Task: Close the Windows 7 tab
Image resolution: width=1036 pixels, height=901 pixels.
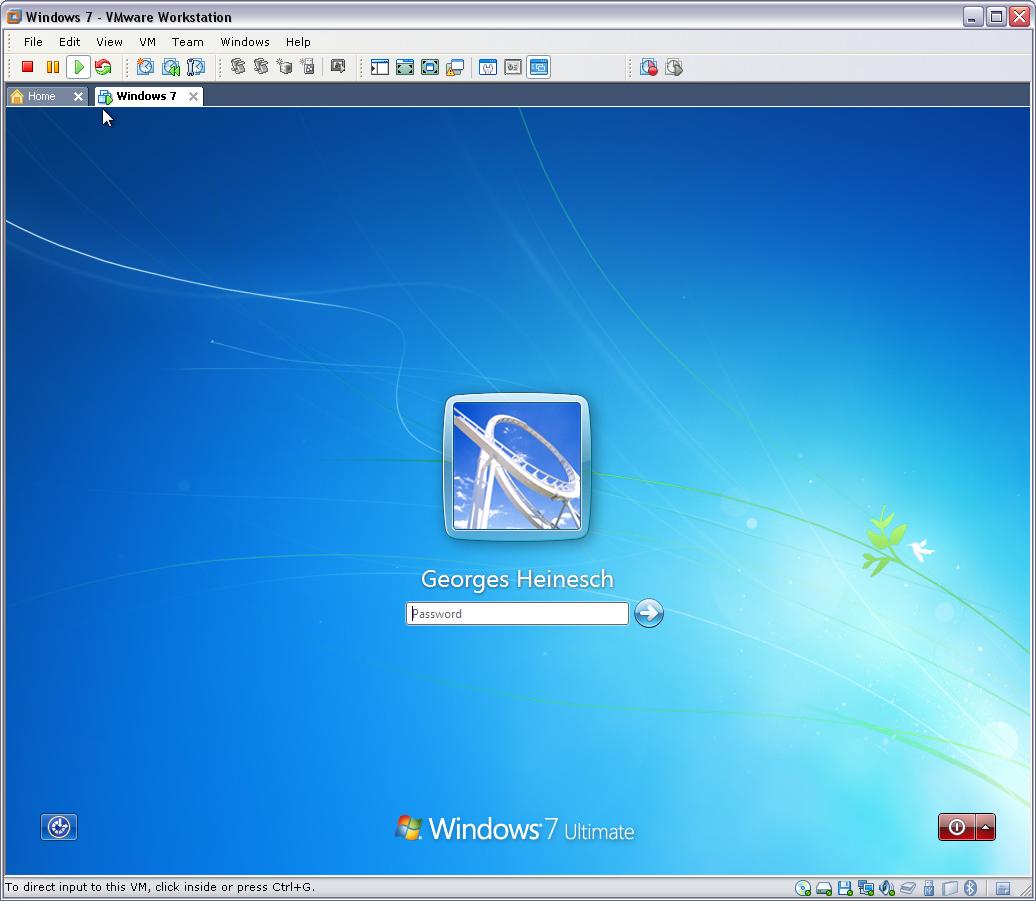Action: pos(193,96)
